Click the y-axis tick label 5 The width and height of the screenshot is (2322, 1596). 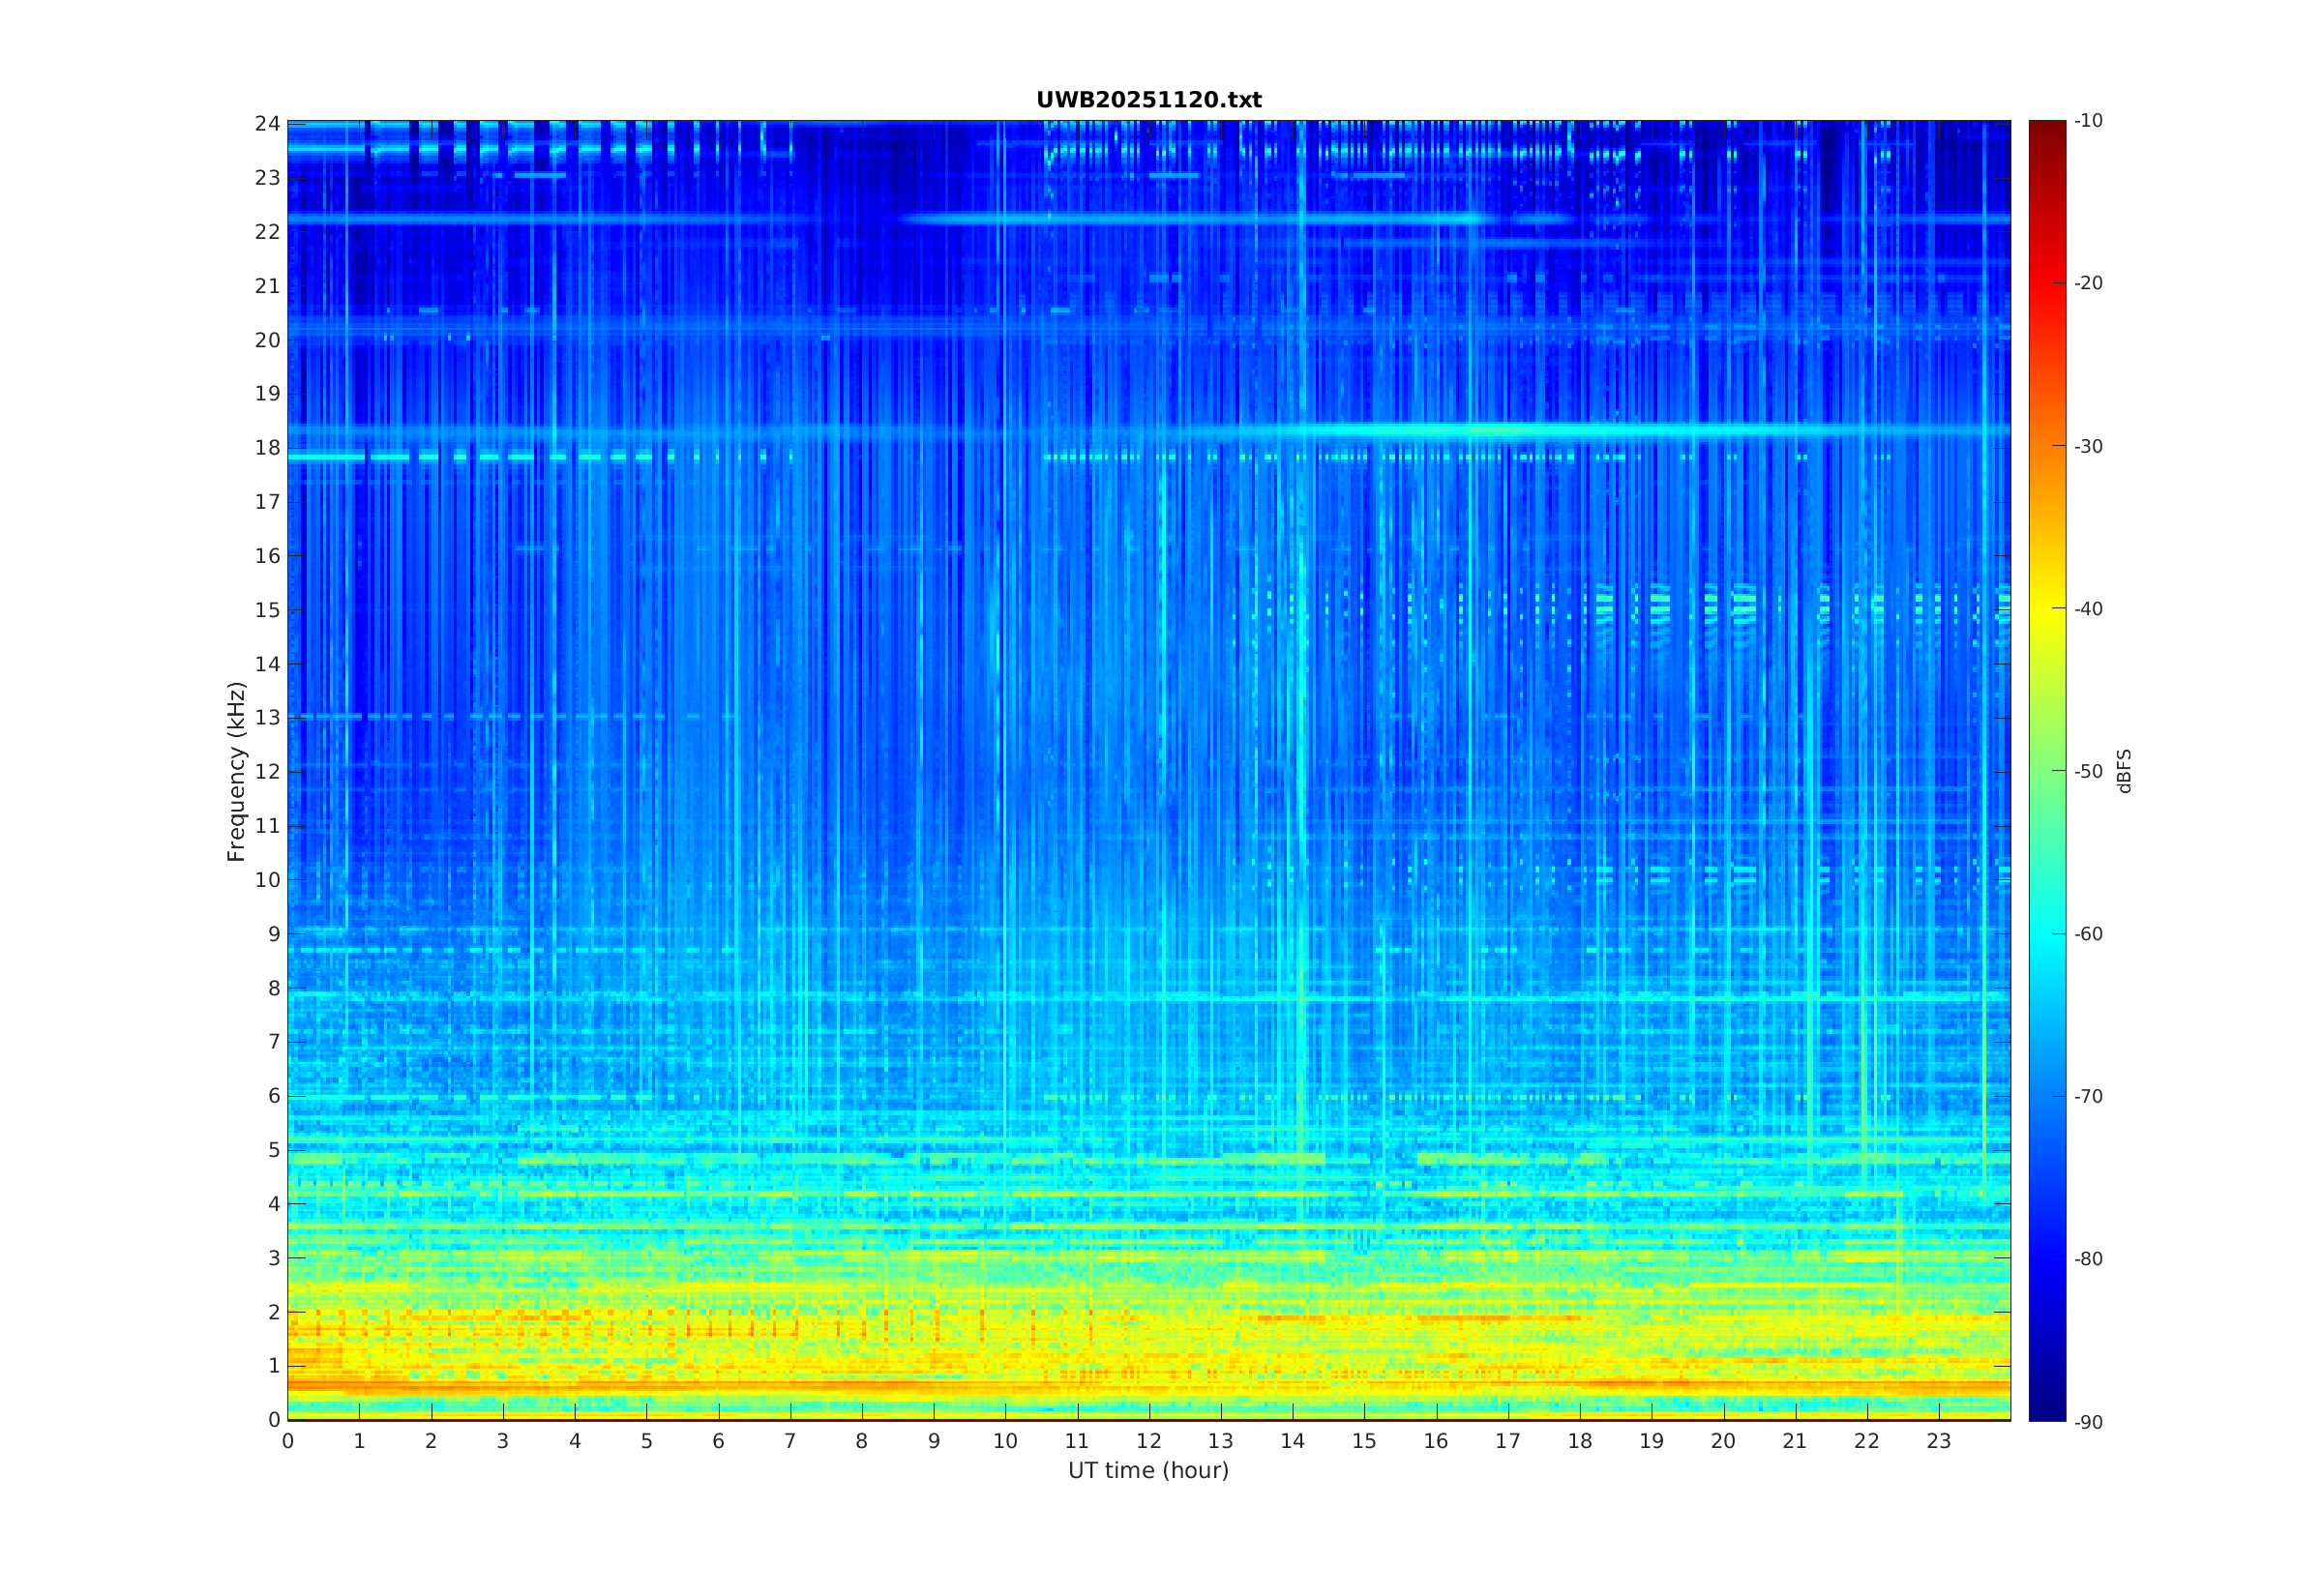(273, 1150)
